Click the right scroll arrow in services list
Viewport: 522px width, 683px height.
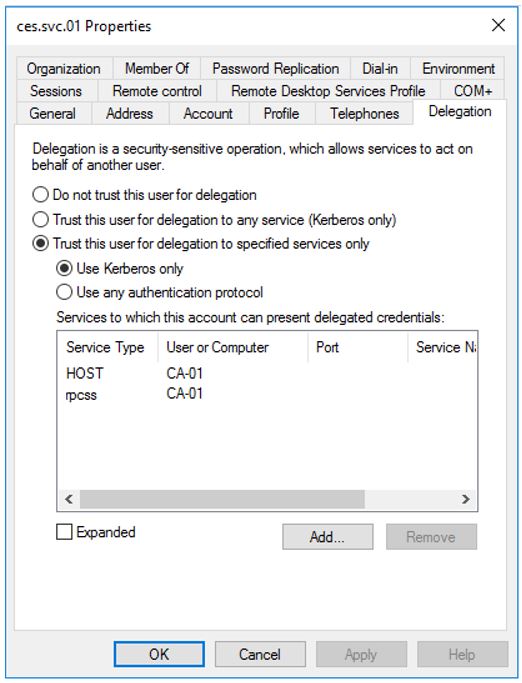tap(466, 499)
